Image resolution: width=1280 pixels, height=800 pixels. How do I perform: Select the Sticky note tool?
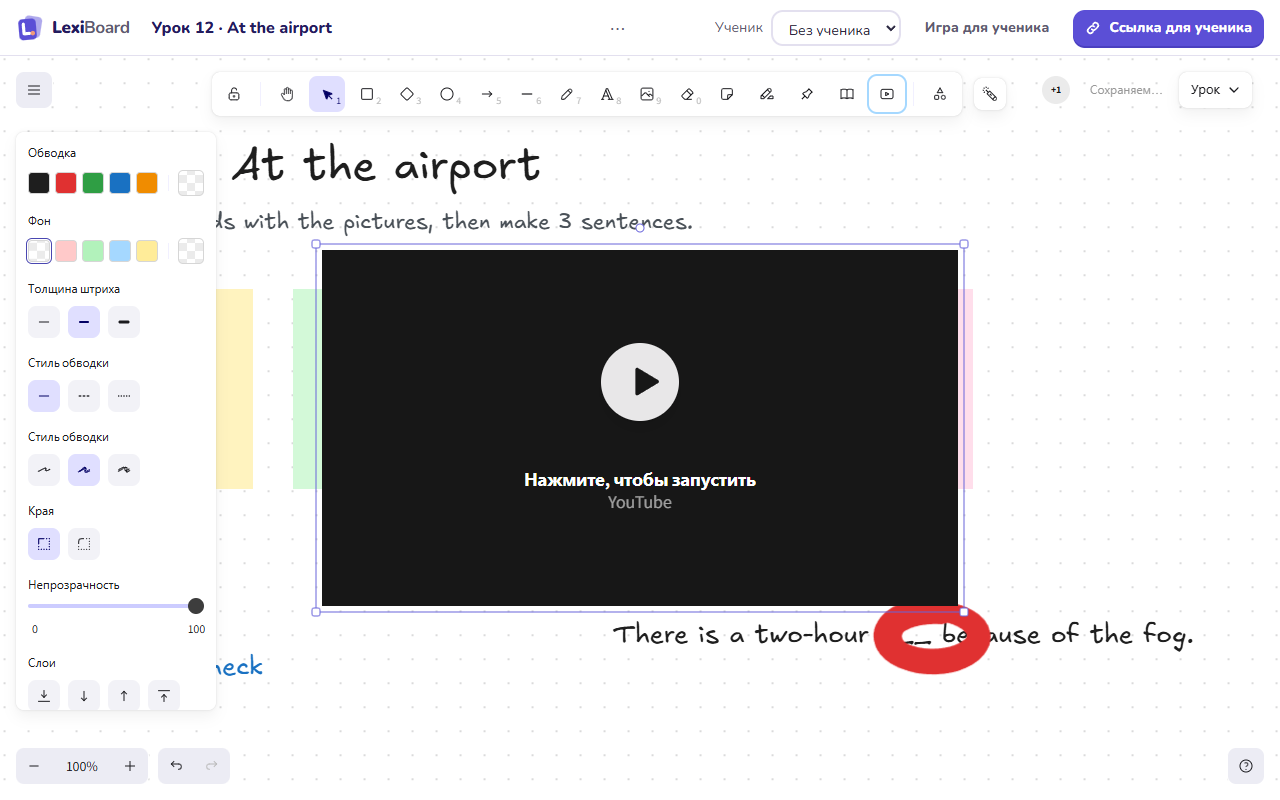[x=727, y=94]
